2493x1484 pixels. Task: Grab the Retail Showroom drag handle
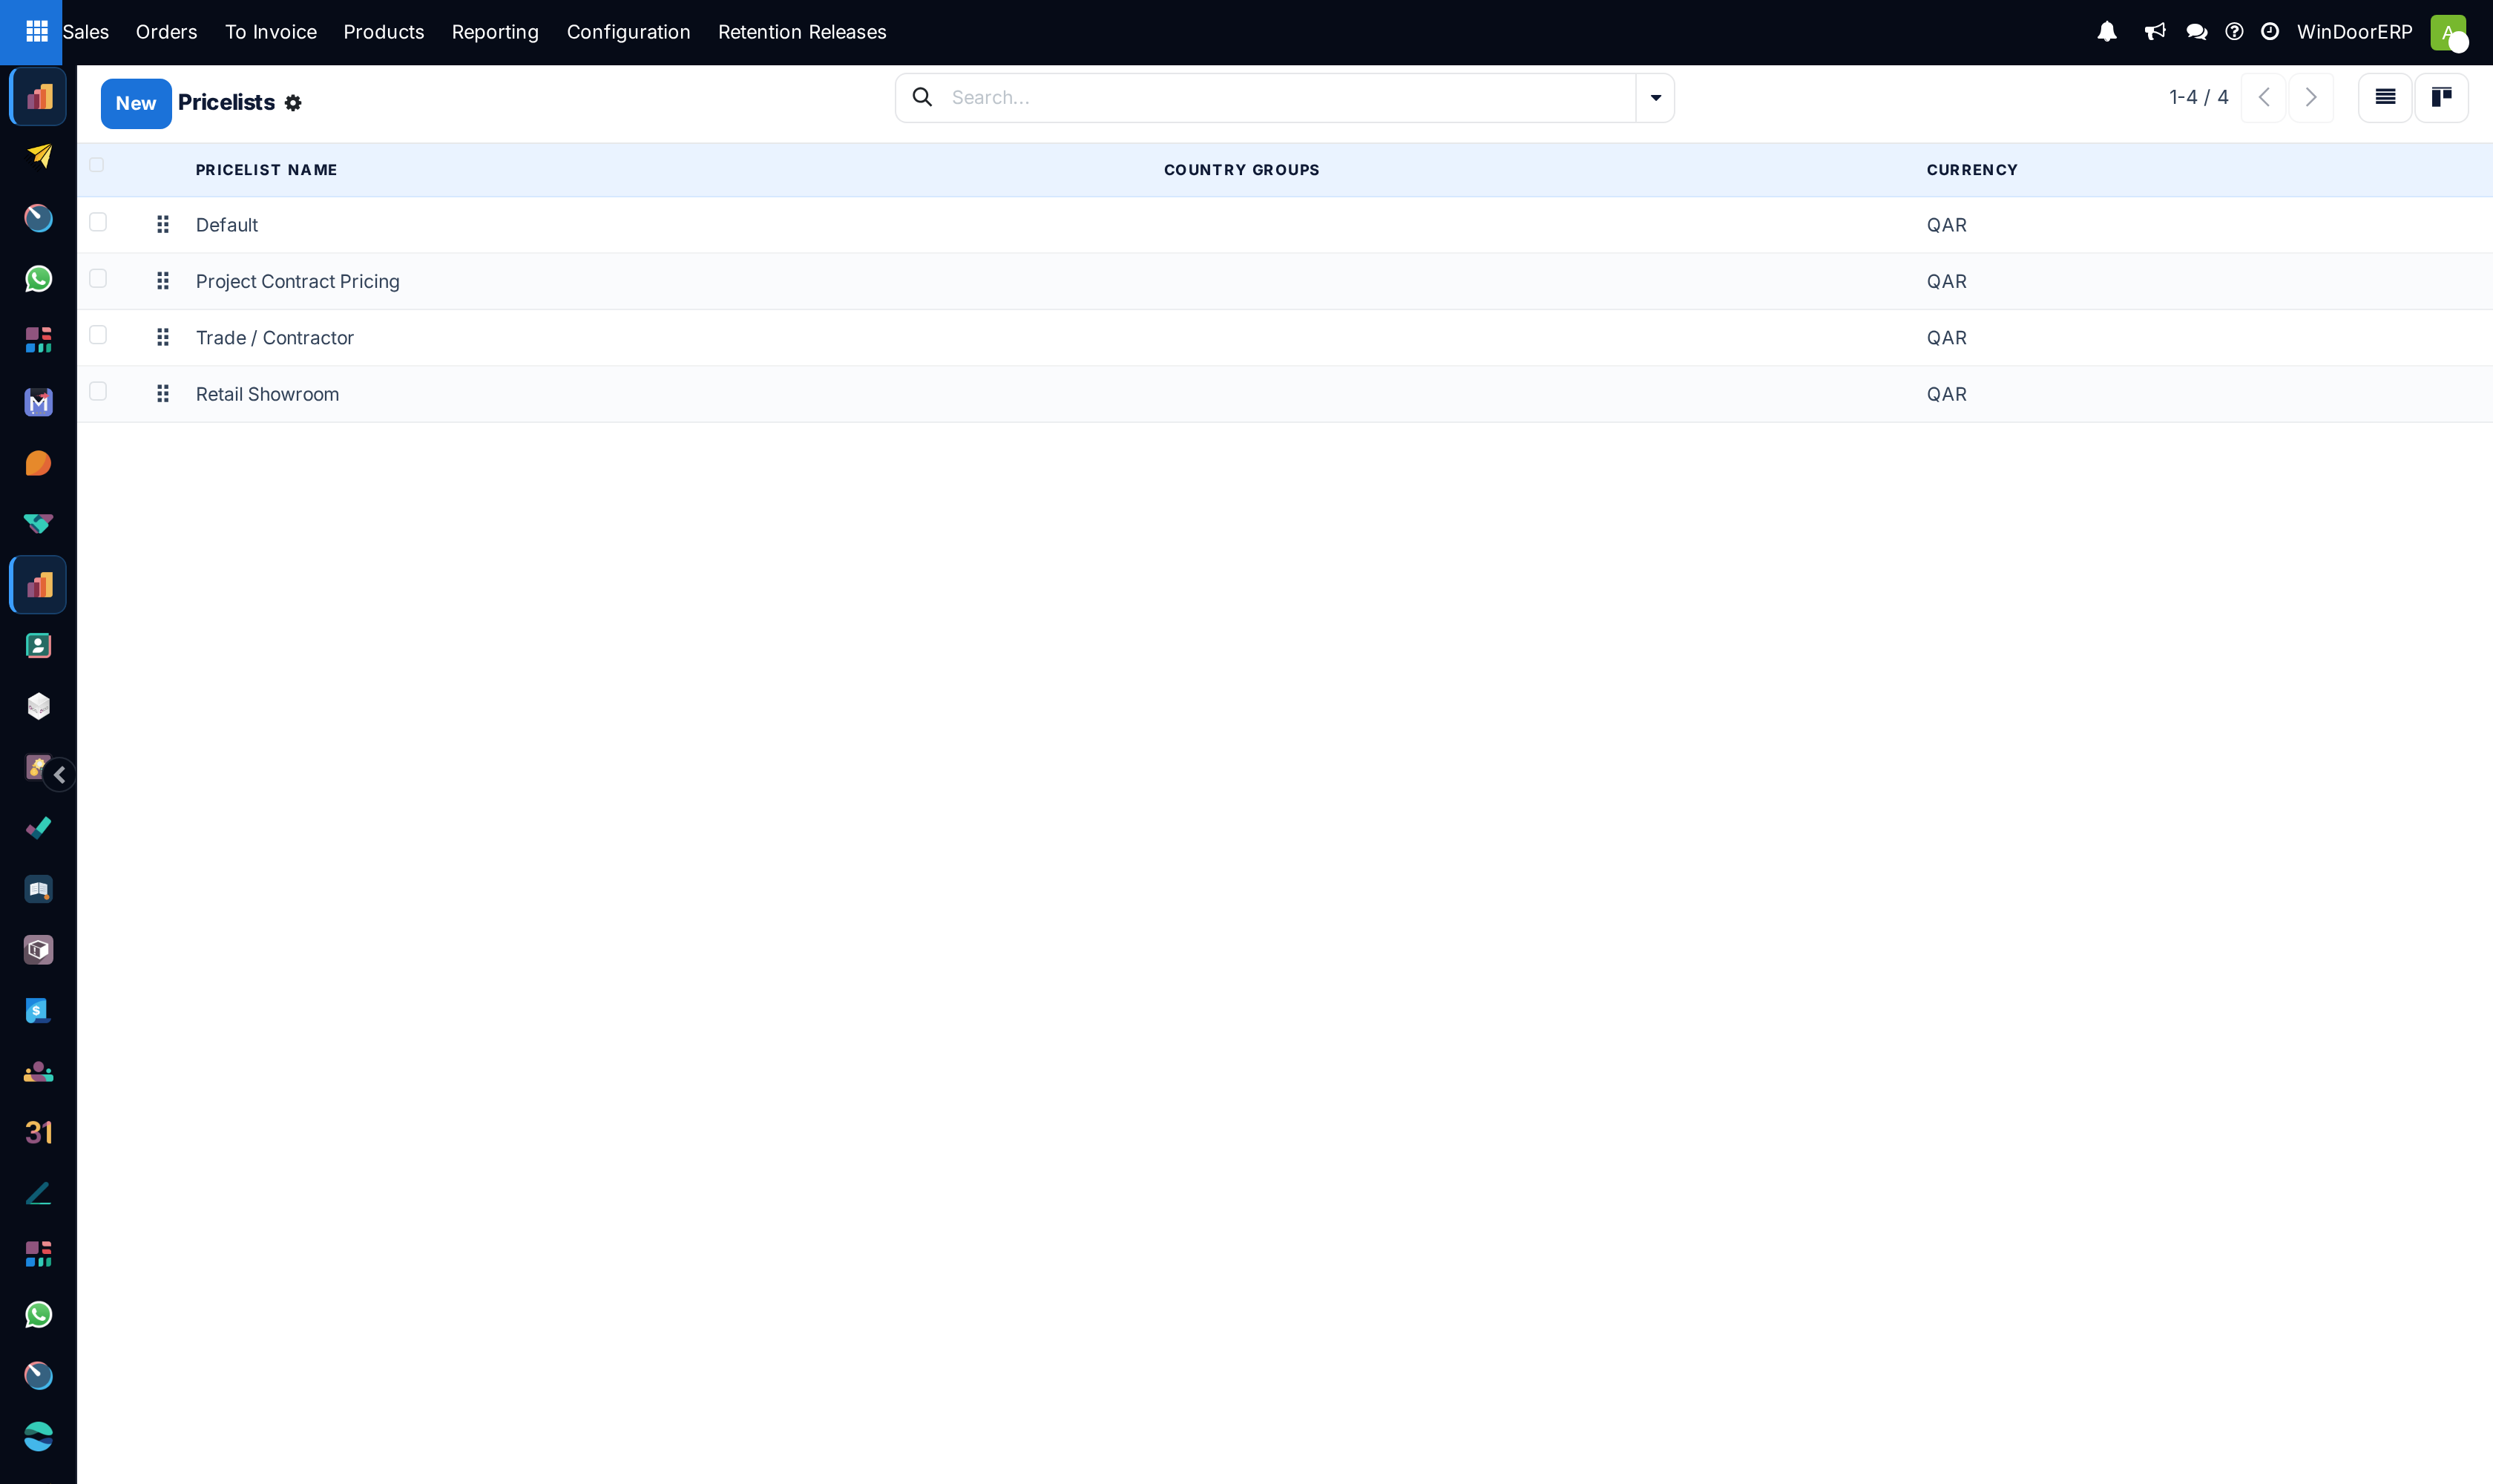point(163,394)
